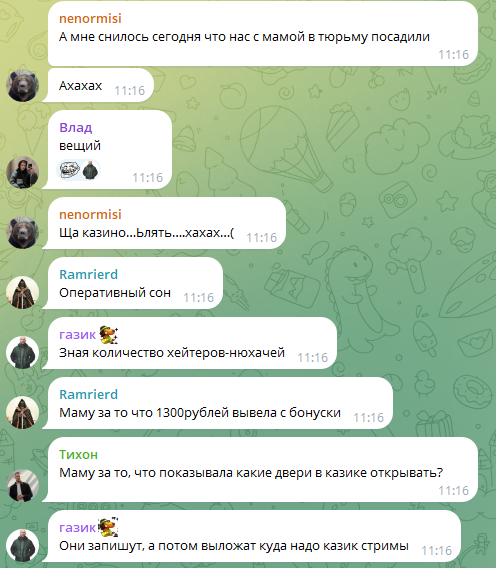Click the small avatar reaction under вещий
Image resolution: width=496 pixels, height=568 pixels.
[90, 170]
